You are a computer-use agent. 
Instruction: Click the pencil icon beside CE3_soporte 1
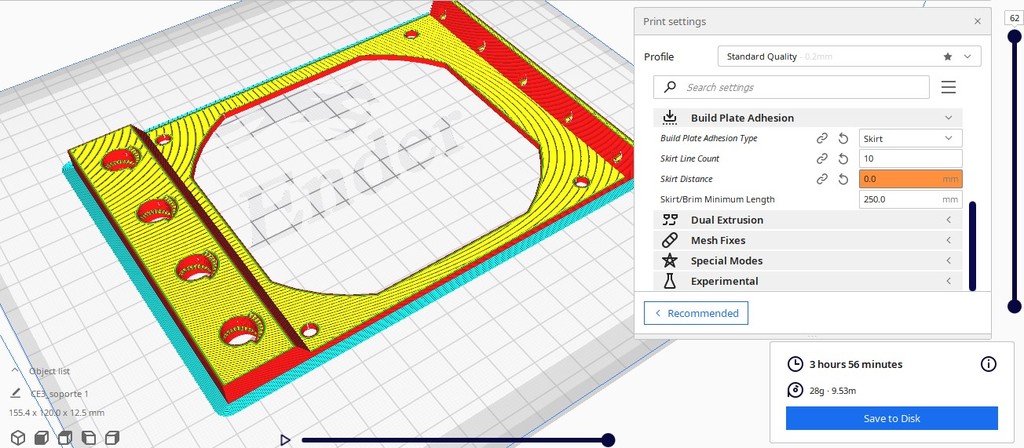click(x=16, y=393)
